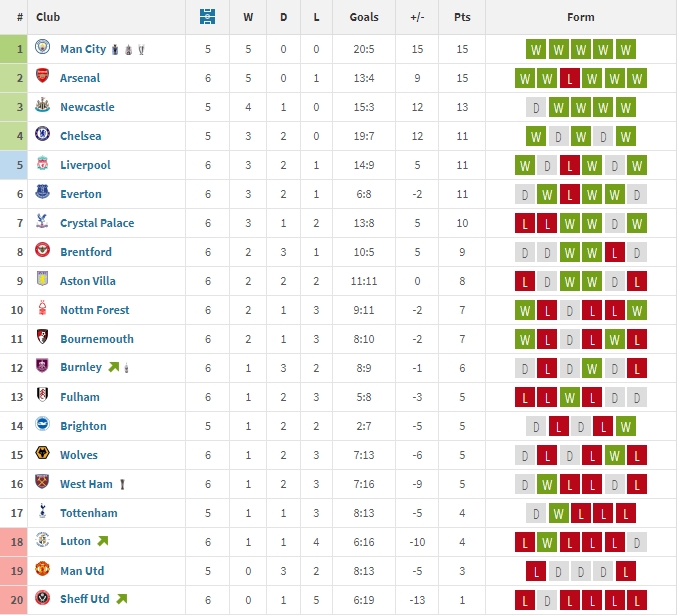Sort the table by Pts column

click(x=462, y=17)
